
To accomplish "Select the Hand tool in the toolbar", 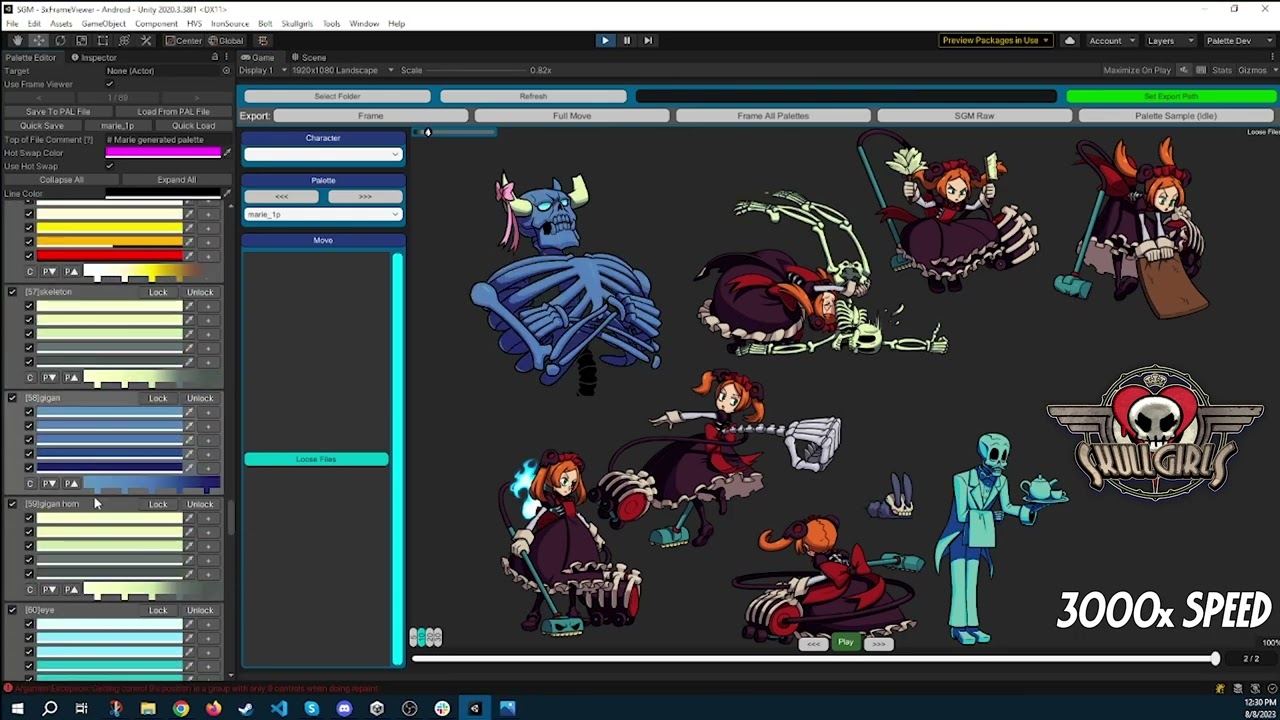I will (x=17, y=41).
